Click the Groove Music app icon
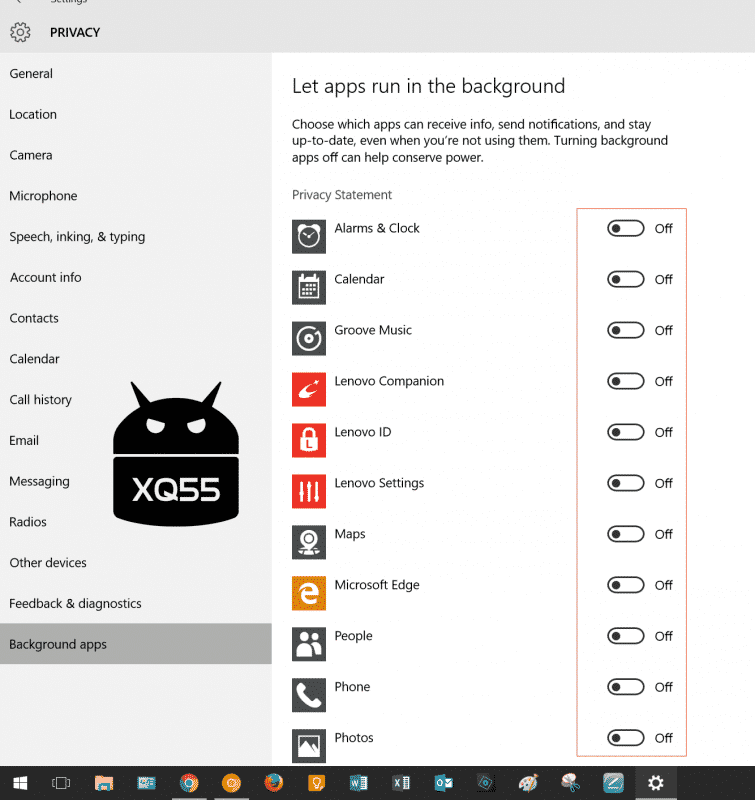 [x=309, y=338]
